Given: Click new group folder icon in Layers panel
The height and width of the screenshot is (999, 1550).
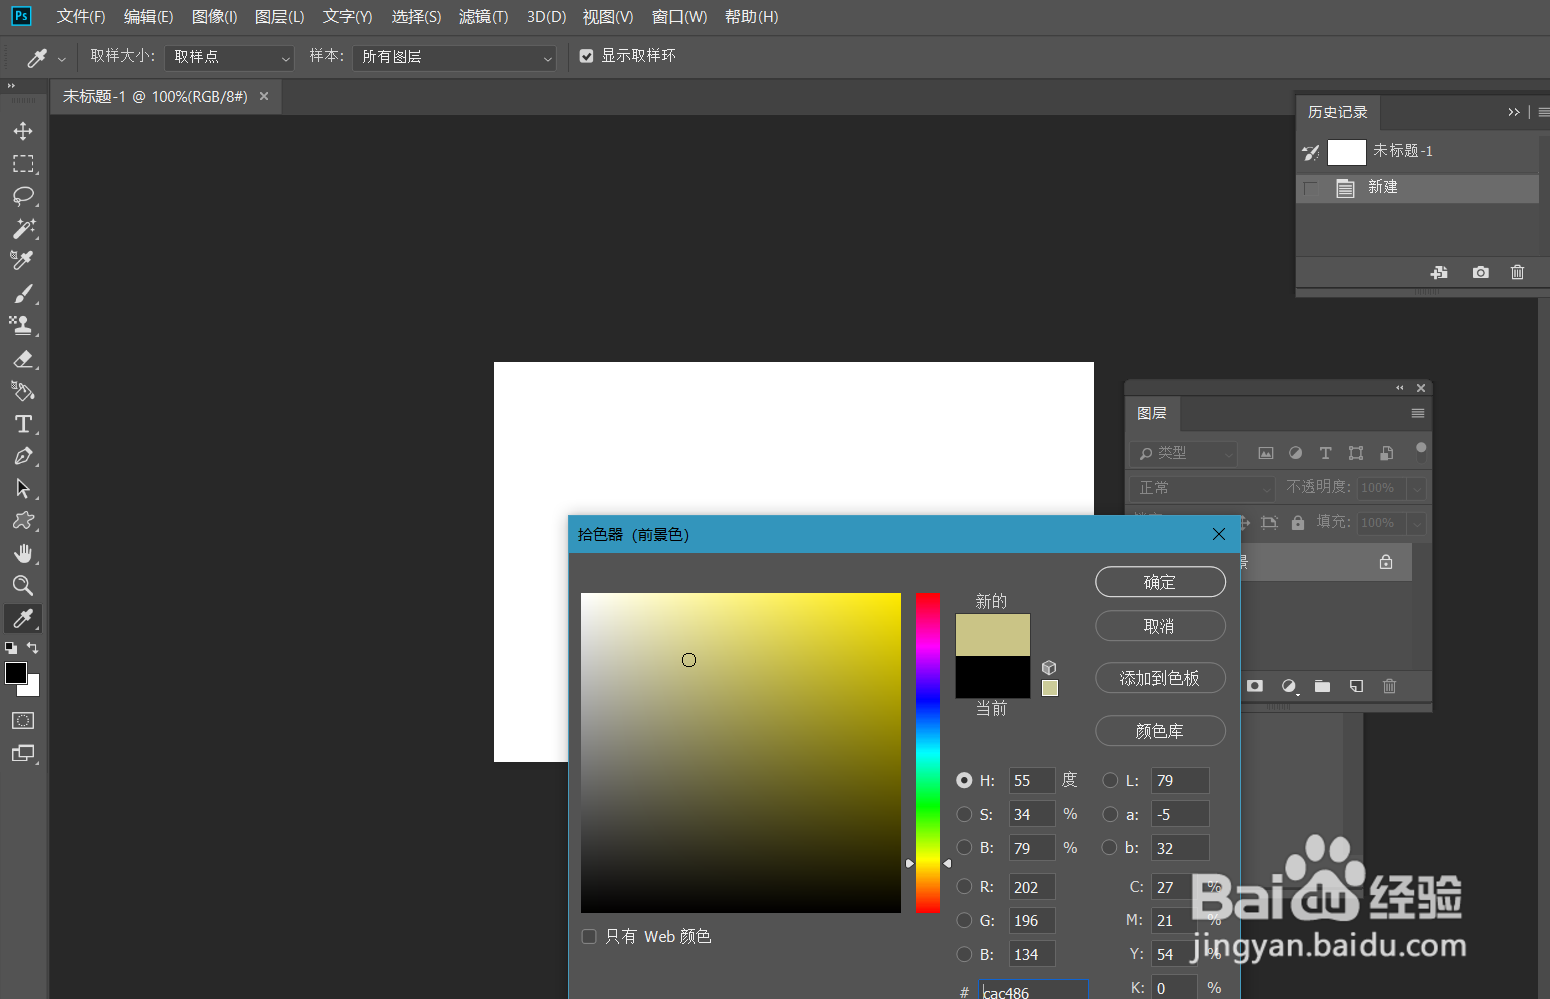Looking at the screenshot, I should 1322,686.
